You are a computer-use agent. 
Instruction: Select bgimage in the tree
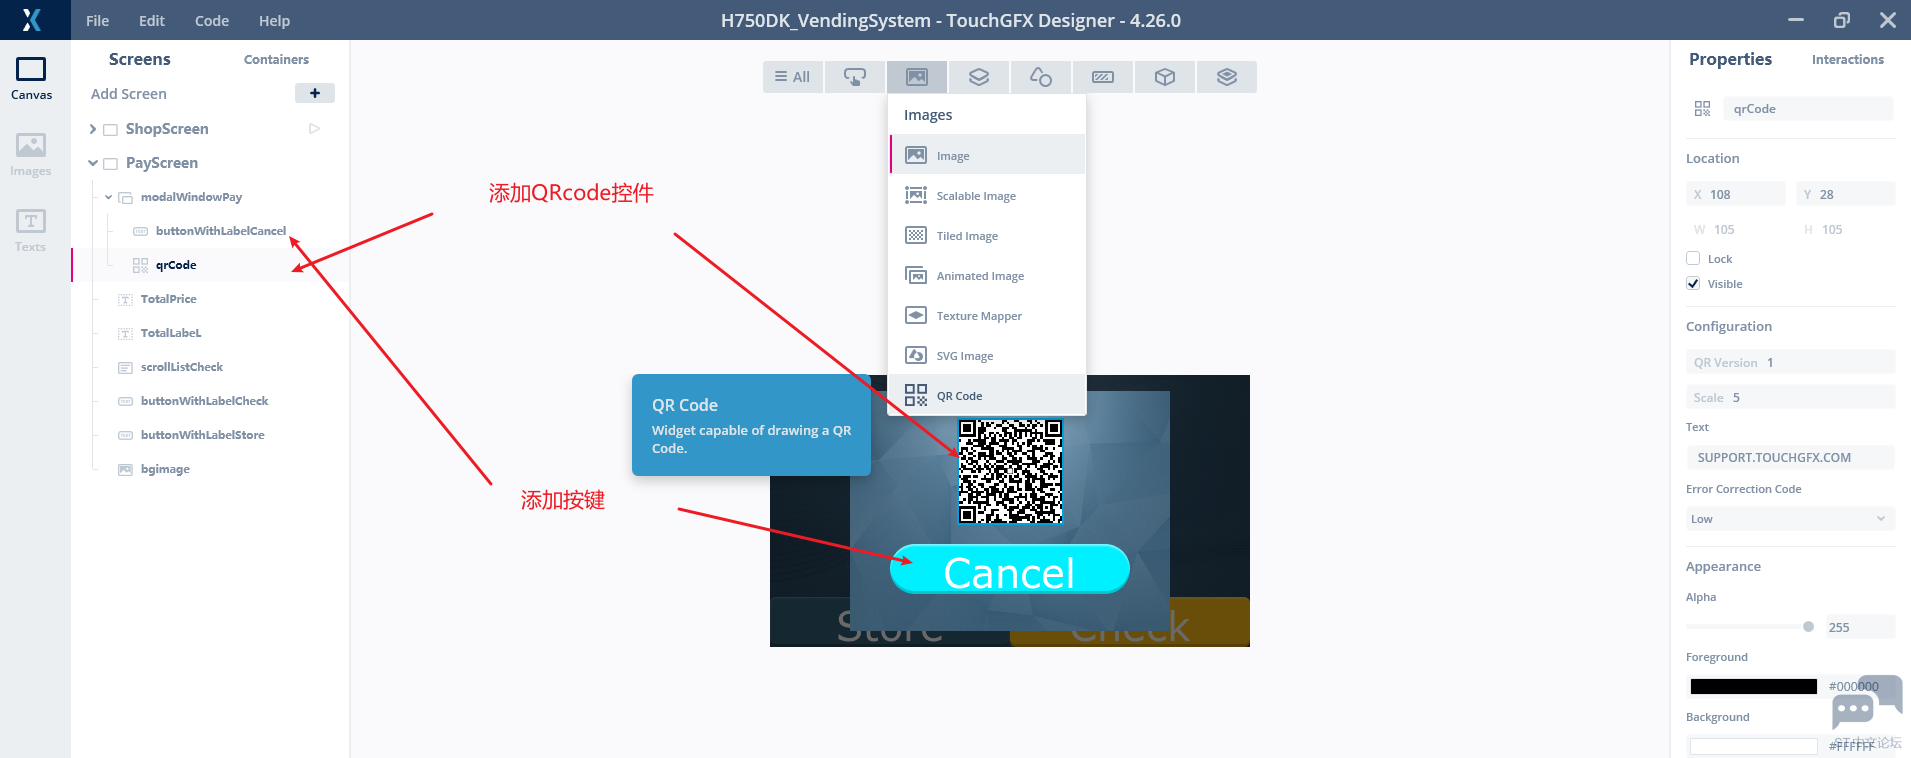[165, 469]
